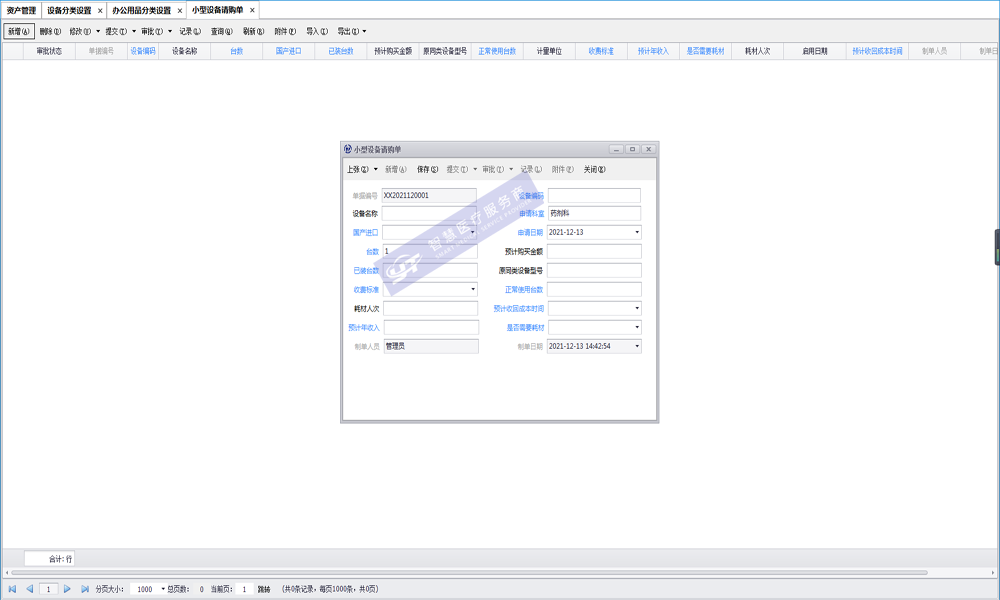Close the 办公用品分类设置 tab via X icon

pos(180,10)
